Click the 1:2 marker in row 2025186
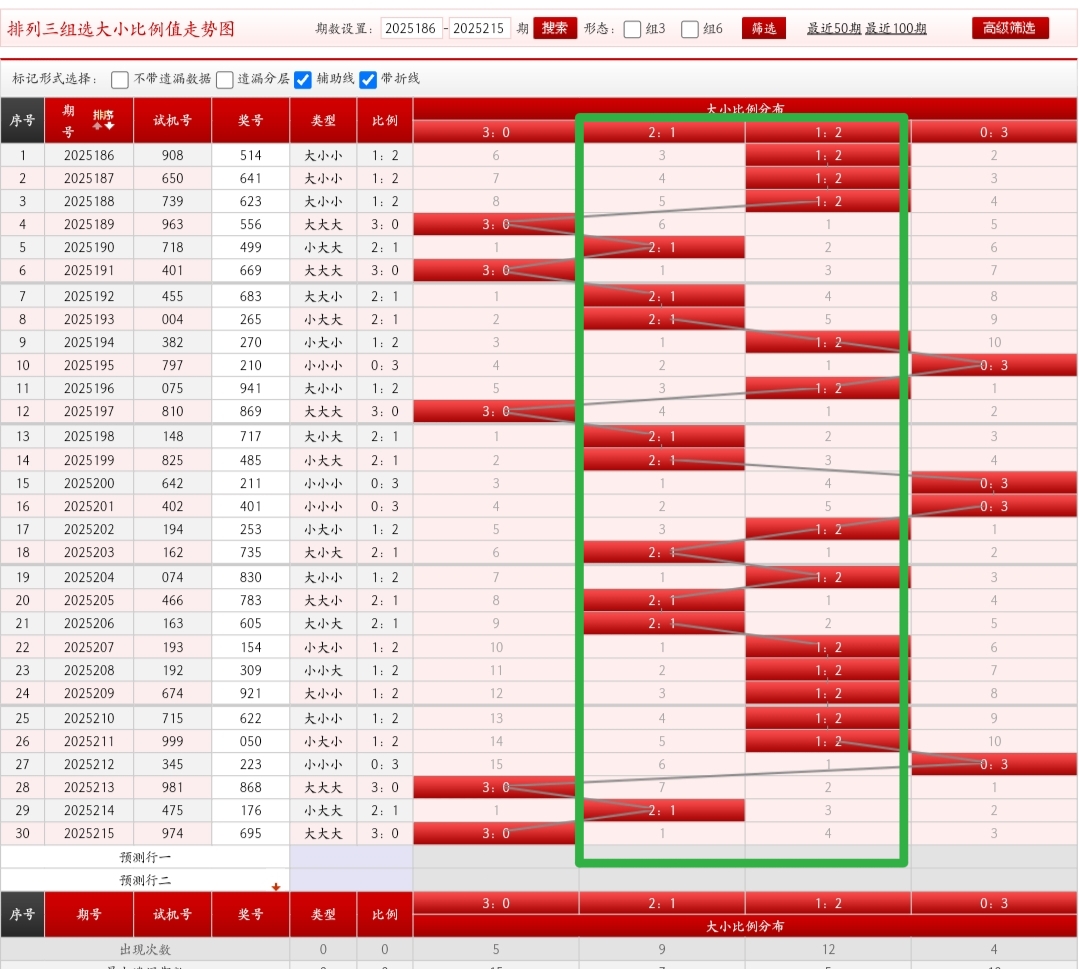The width and height of the screenshot is (1080, 969). pos(828,156)
